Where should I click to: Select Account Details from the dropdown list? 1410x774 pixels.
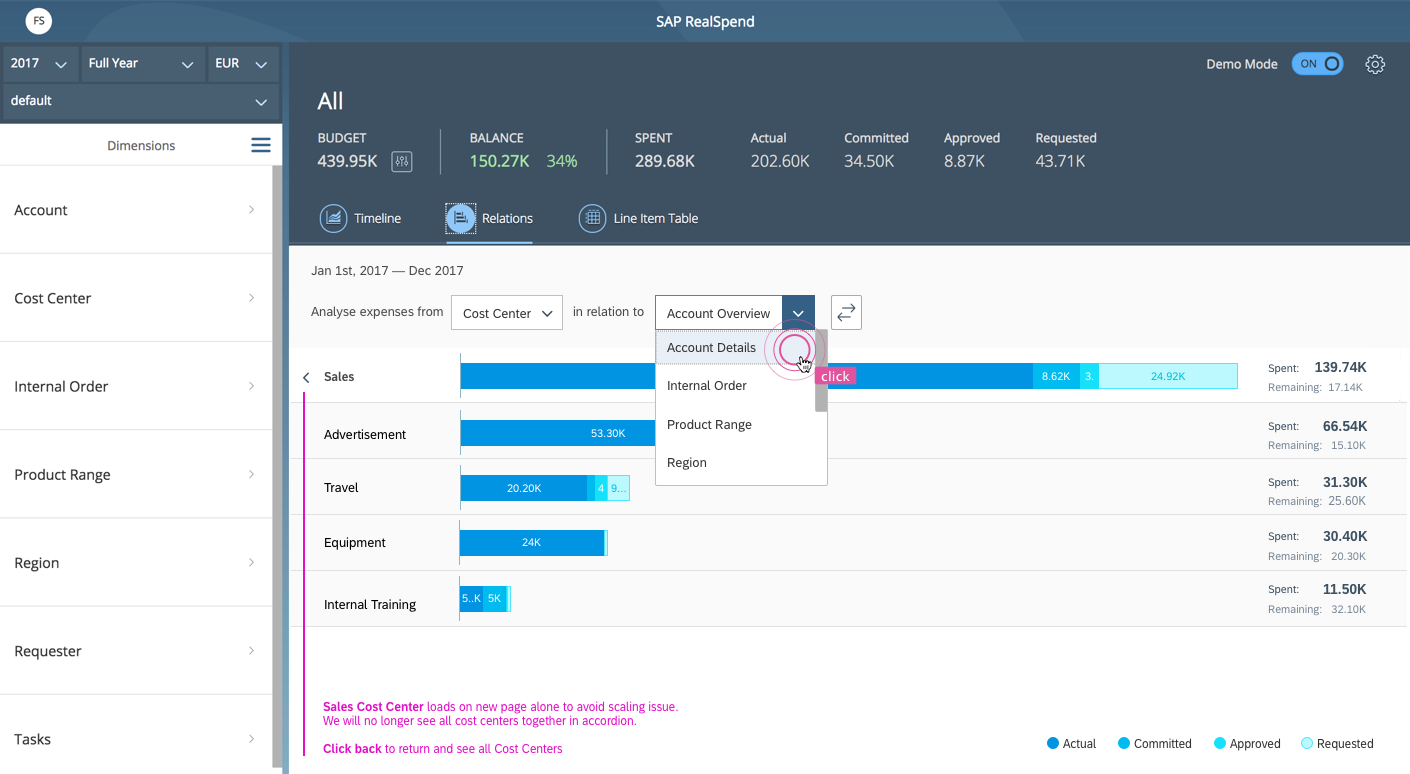click(735, 348)
